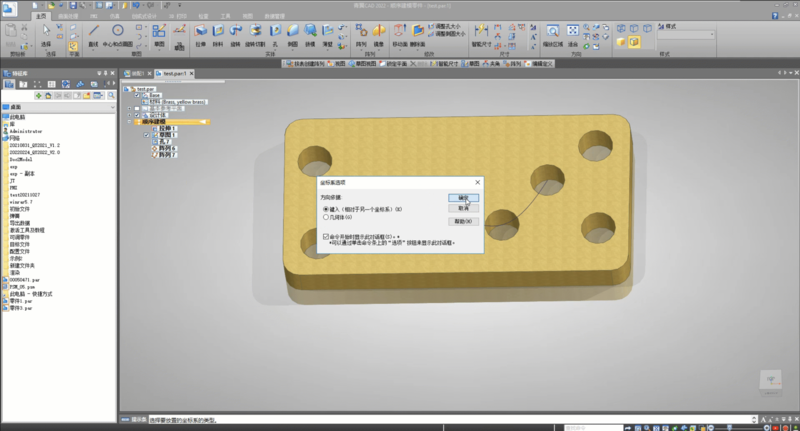Screen dimensions: 800x431
Task: Open the 桌面 folder location dropdown
Action: tap(111, 106)
